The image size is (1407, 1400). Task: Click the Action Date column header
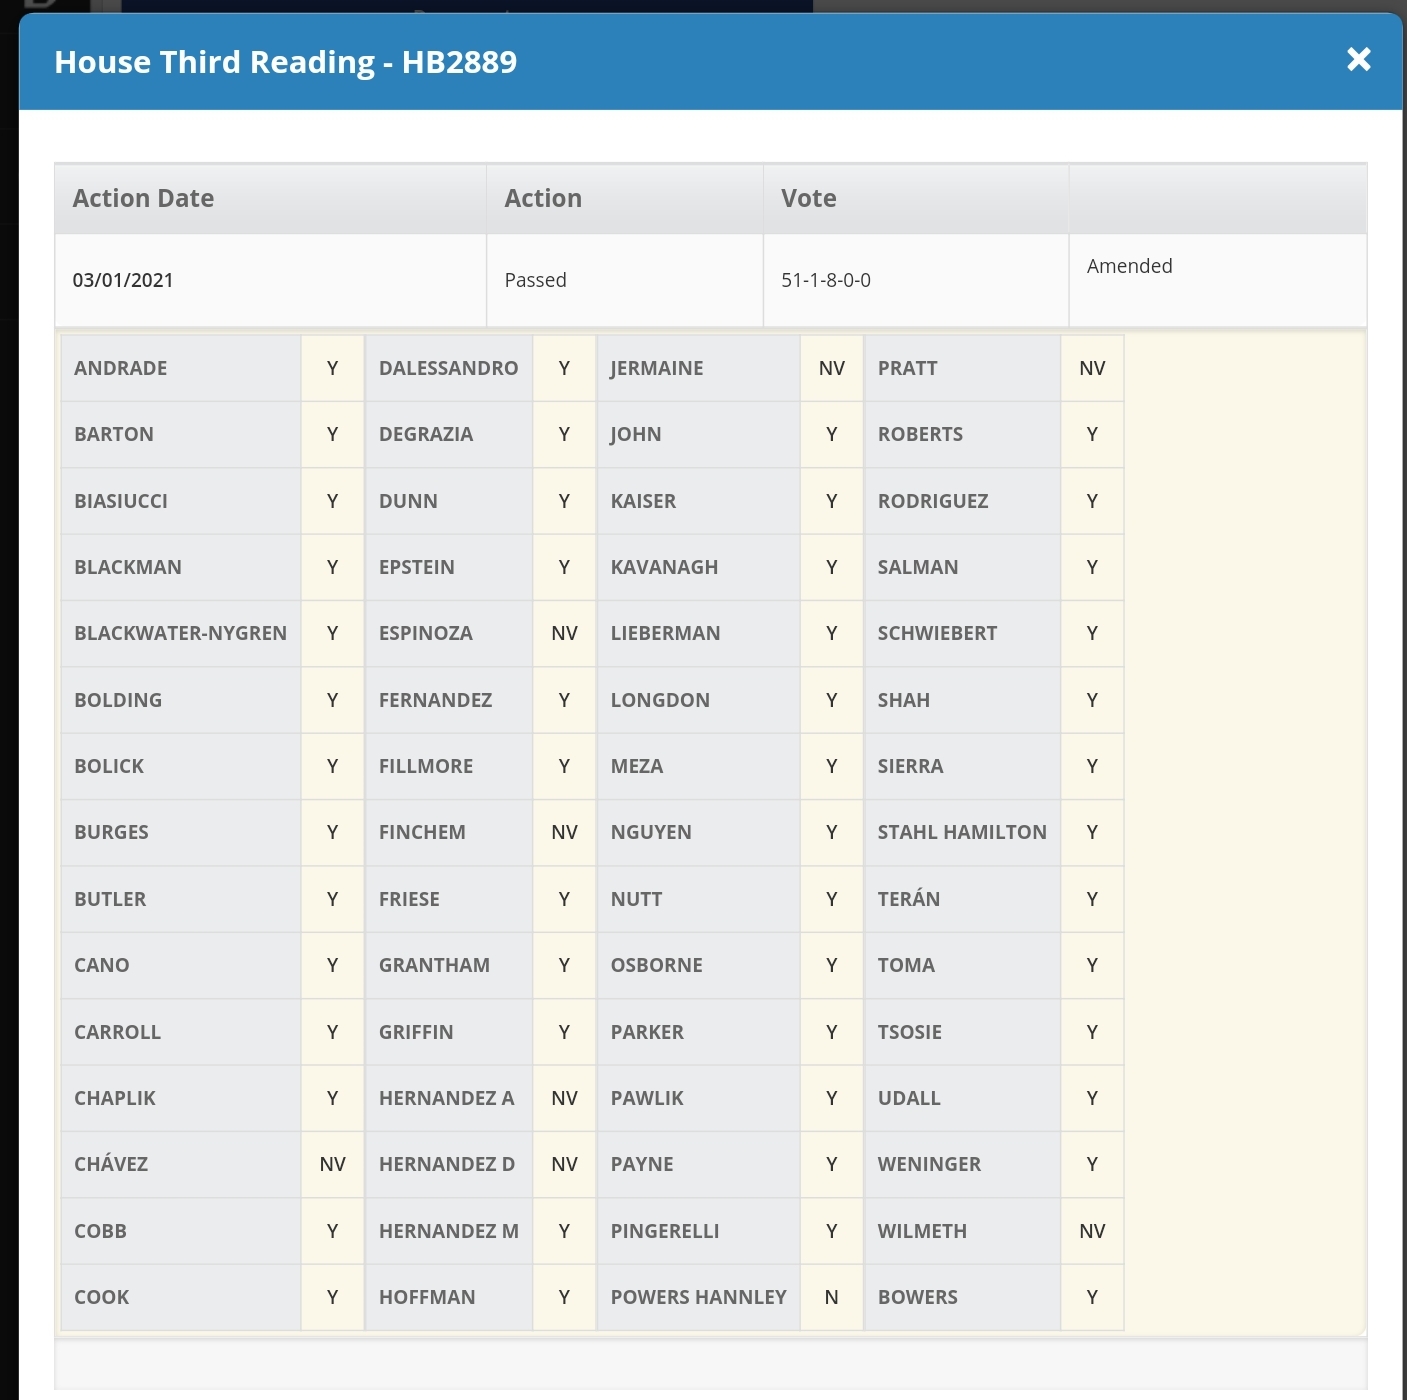pyautogui.click(x=271, y=199)
